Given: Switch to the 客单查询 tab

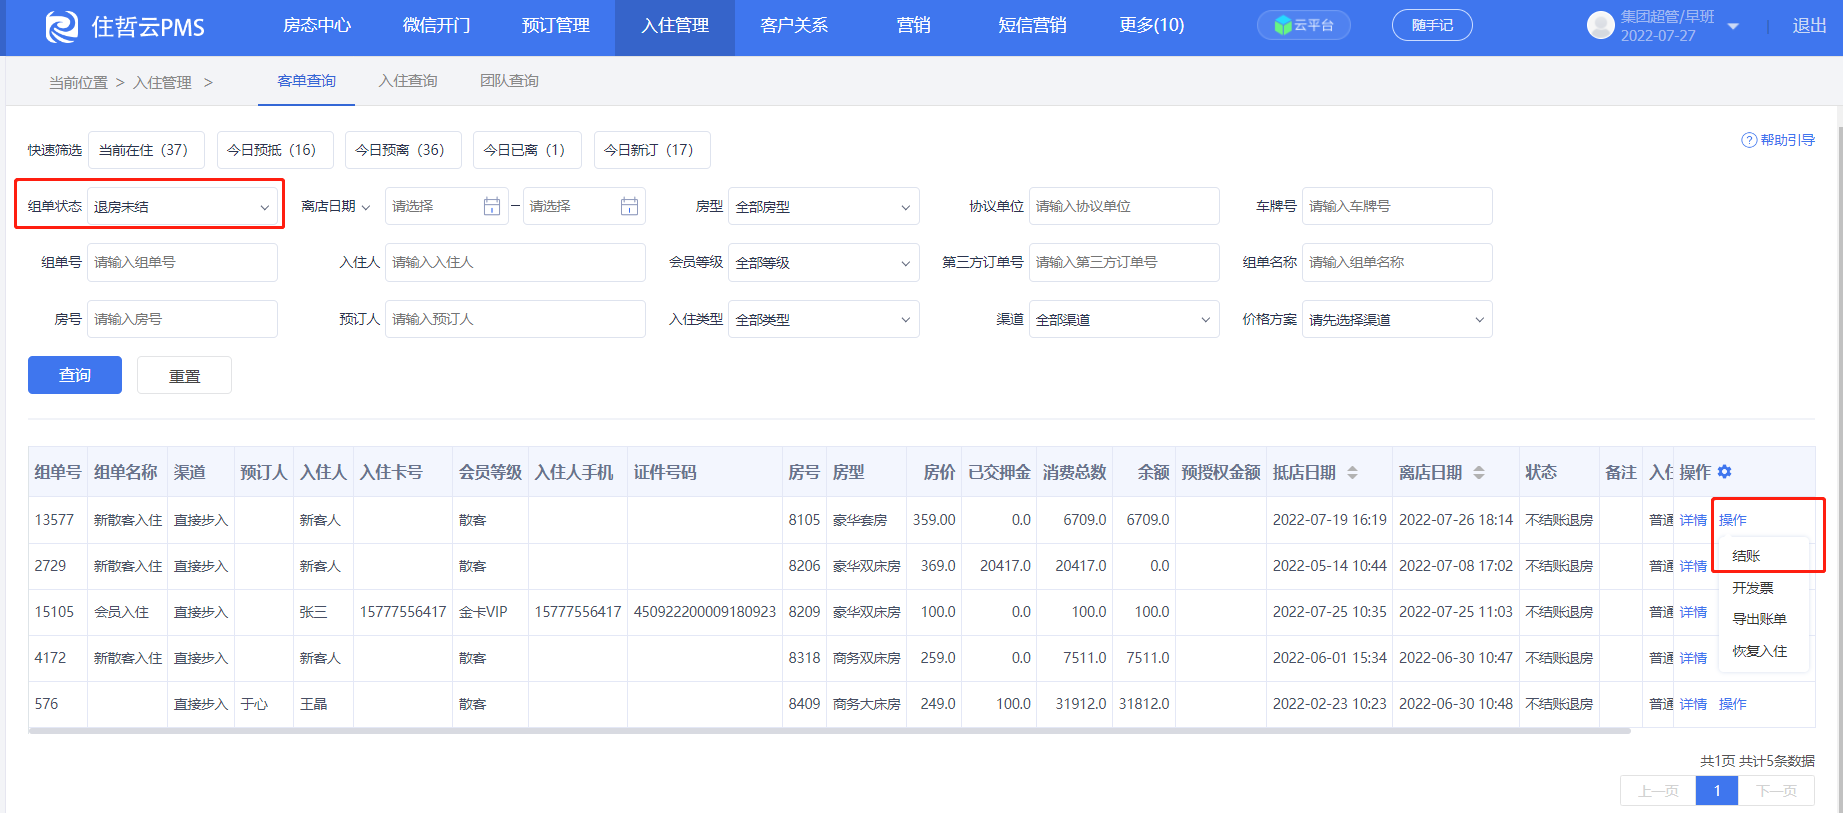Looking at the screenshot, I should 306,81.
